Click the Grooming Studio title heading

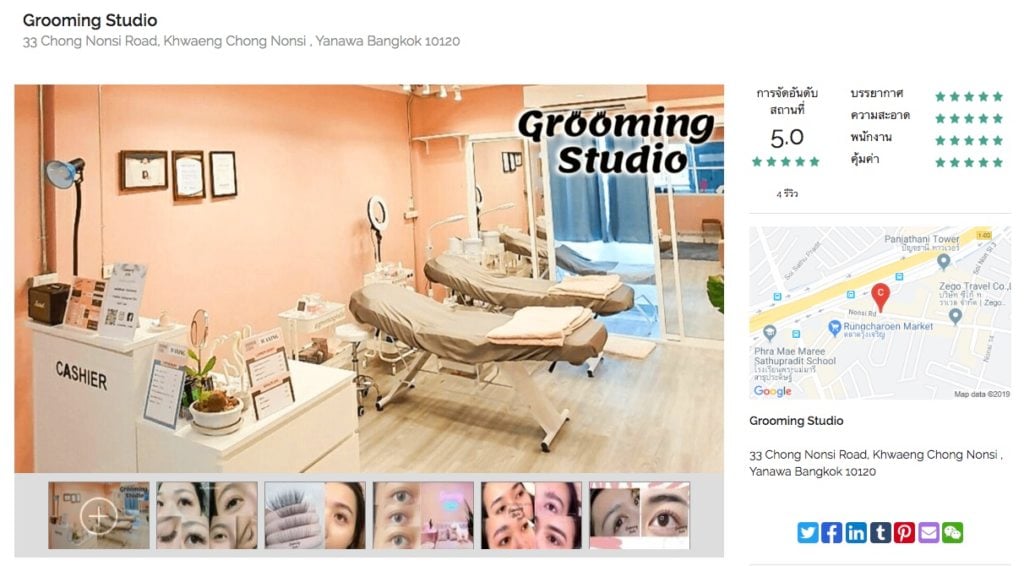pyautogui.click(x=89, y=20)
